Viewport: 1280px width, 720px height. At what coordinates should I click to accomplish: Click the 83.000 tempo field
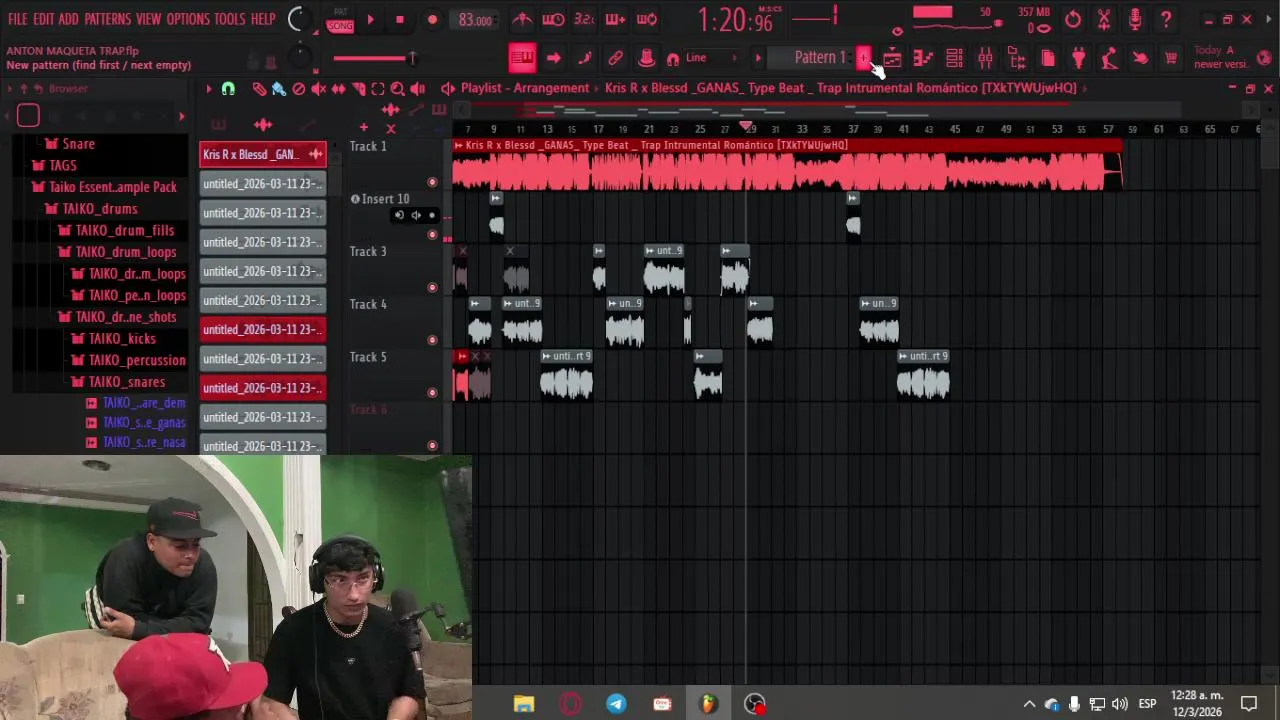click(x=475, y=20)
